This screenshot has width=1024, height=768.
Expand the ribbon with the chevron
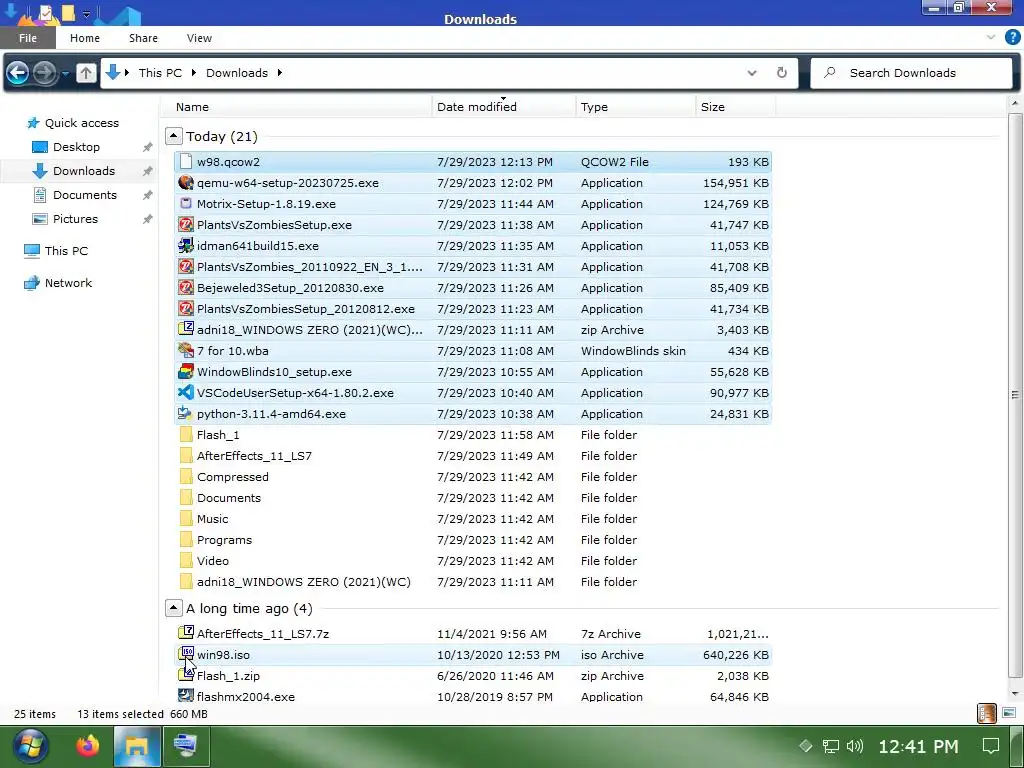[991, 37]
